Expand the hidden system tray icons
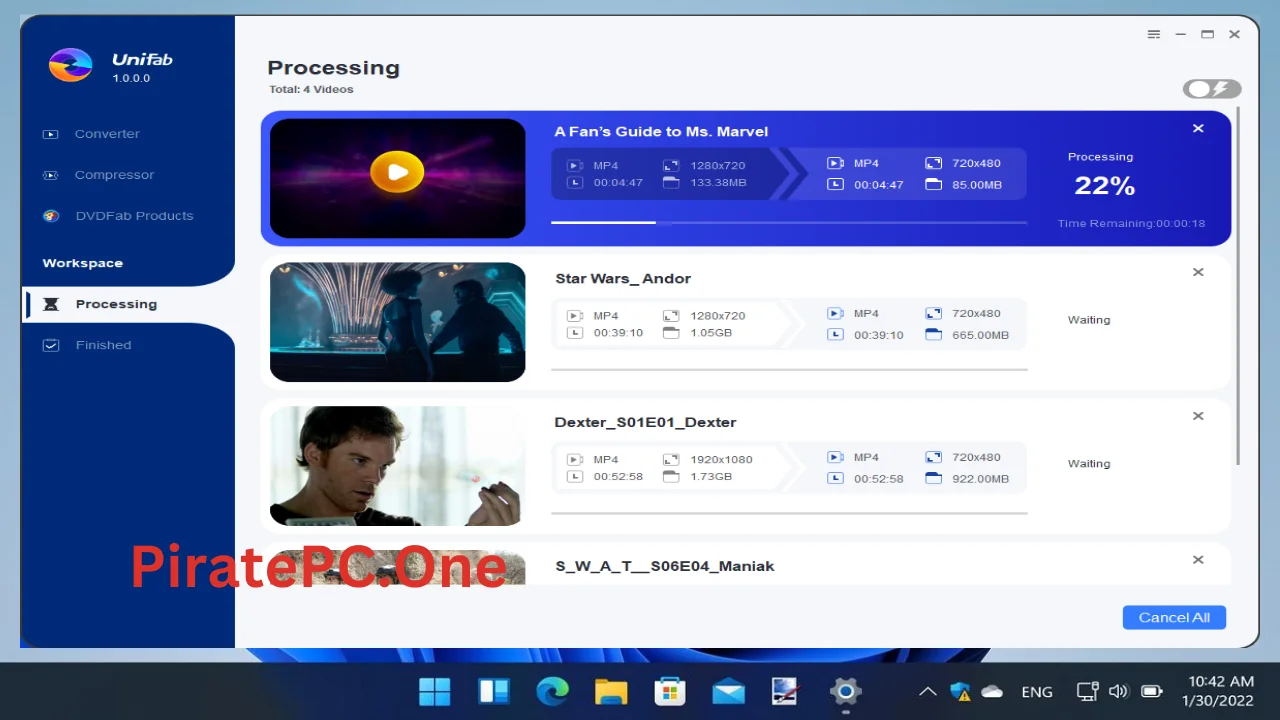Image resolution: width=1280 pixels, height=720 pixels. pyautogui.click(x=928, y=691)
